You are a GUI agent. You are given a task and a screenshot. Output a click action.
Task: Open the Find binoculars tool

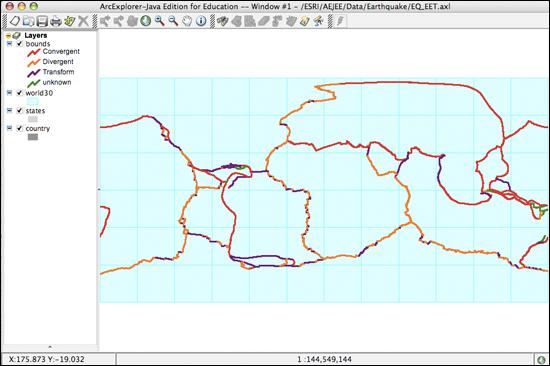click(x=222, y=21)
